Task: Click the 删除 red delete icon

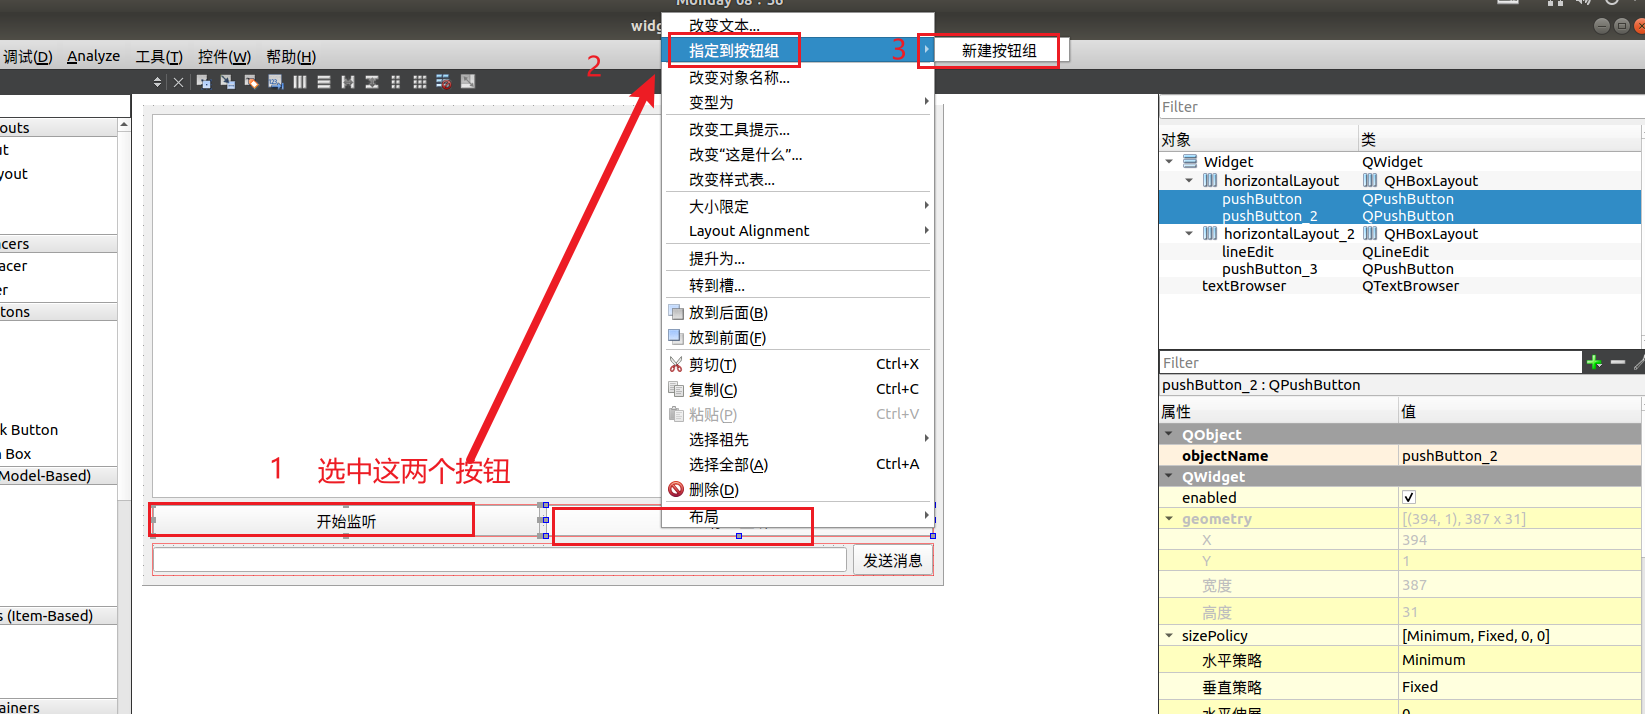Action: pyautogui.click(x=676, y=489)
